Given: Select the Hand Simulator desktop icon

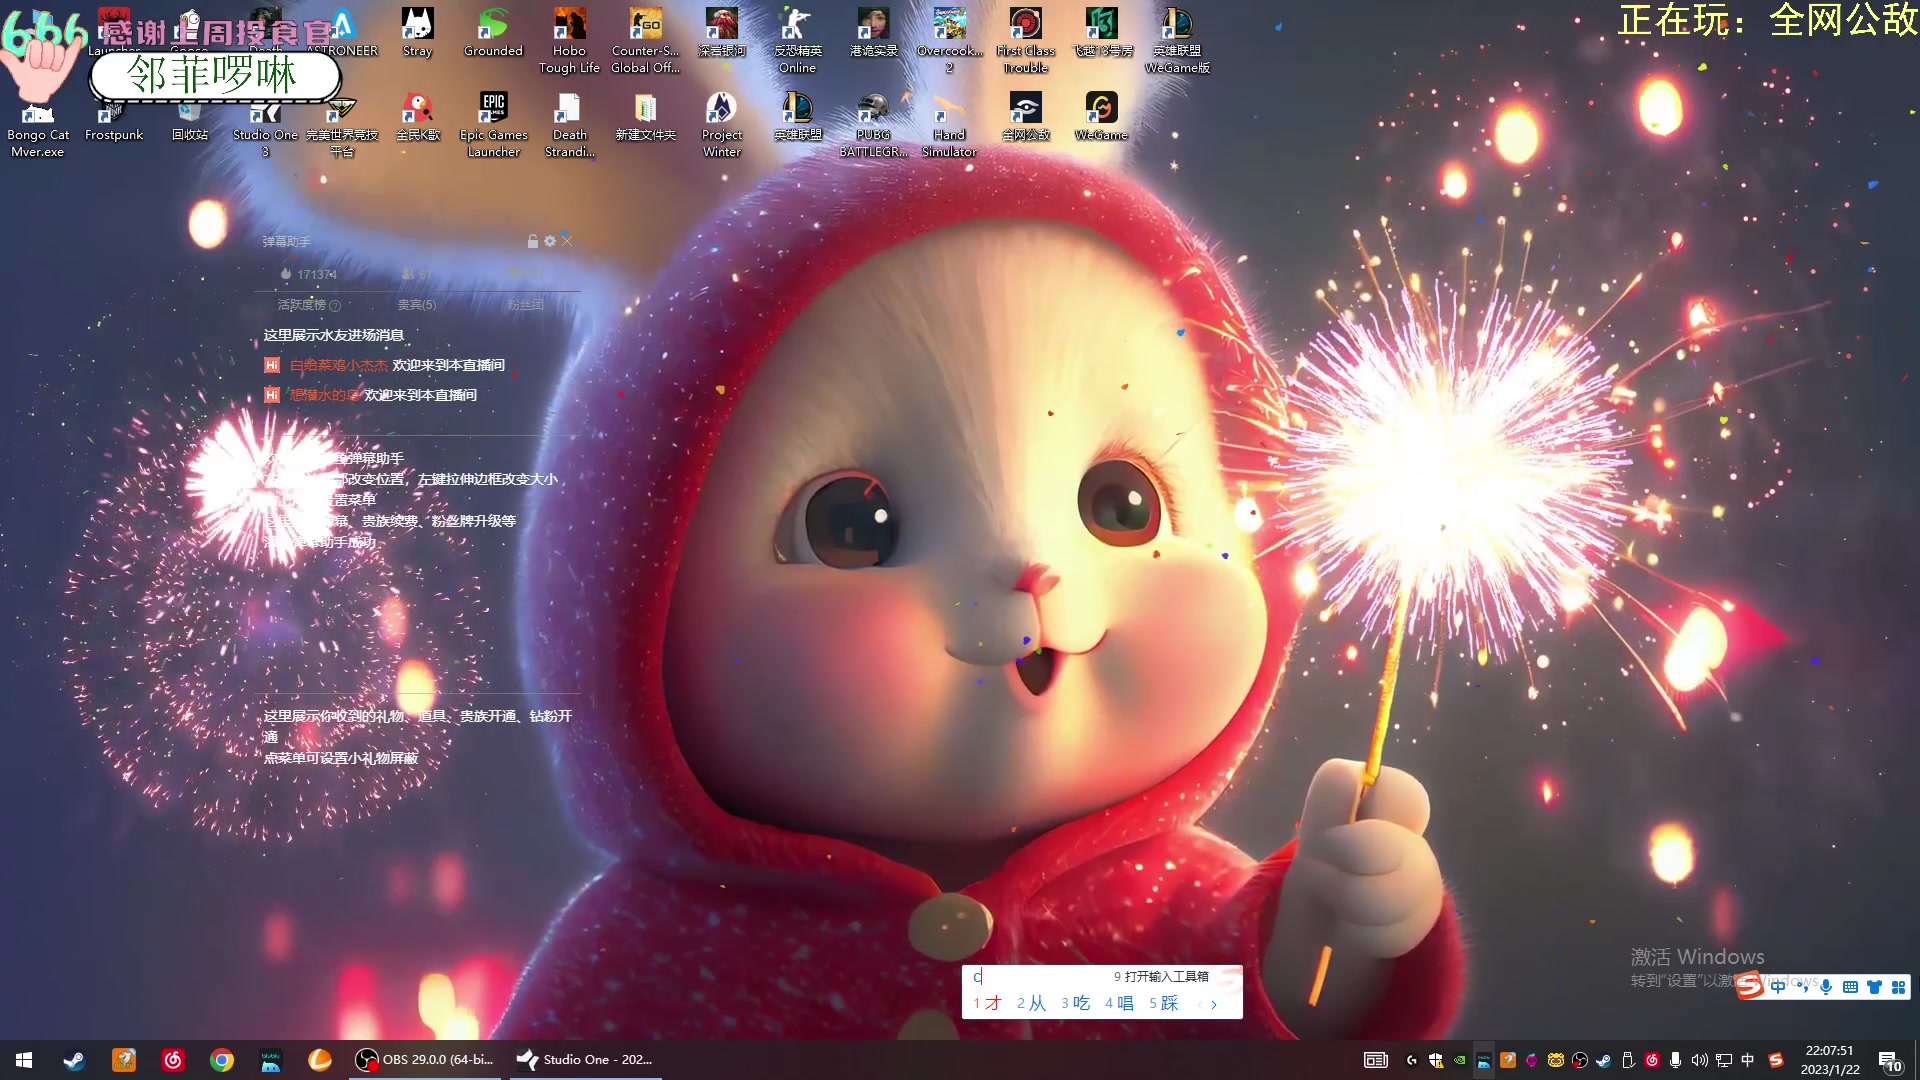Looking at the screenshot, I should click(949, 125).
